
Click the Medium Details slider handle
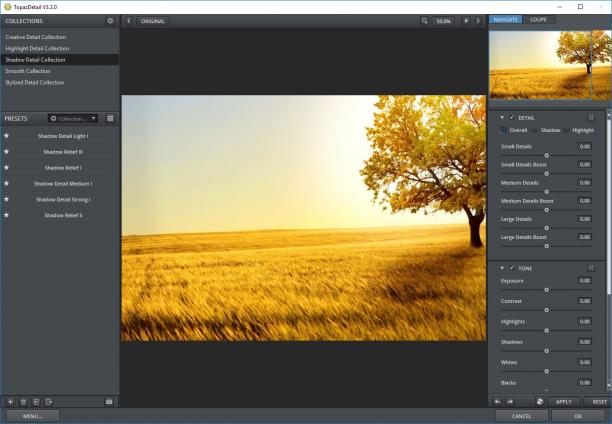(546, 192)
